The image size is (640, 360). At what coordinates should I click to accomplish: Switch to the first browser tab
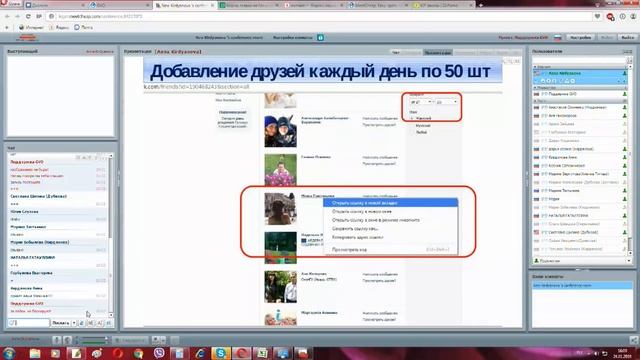tap(55, 5)
